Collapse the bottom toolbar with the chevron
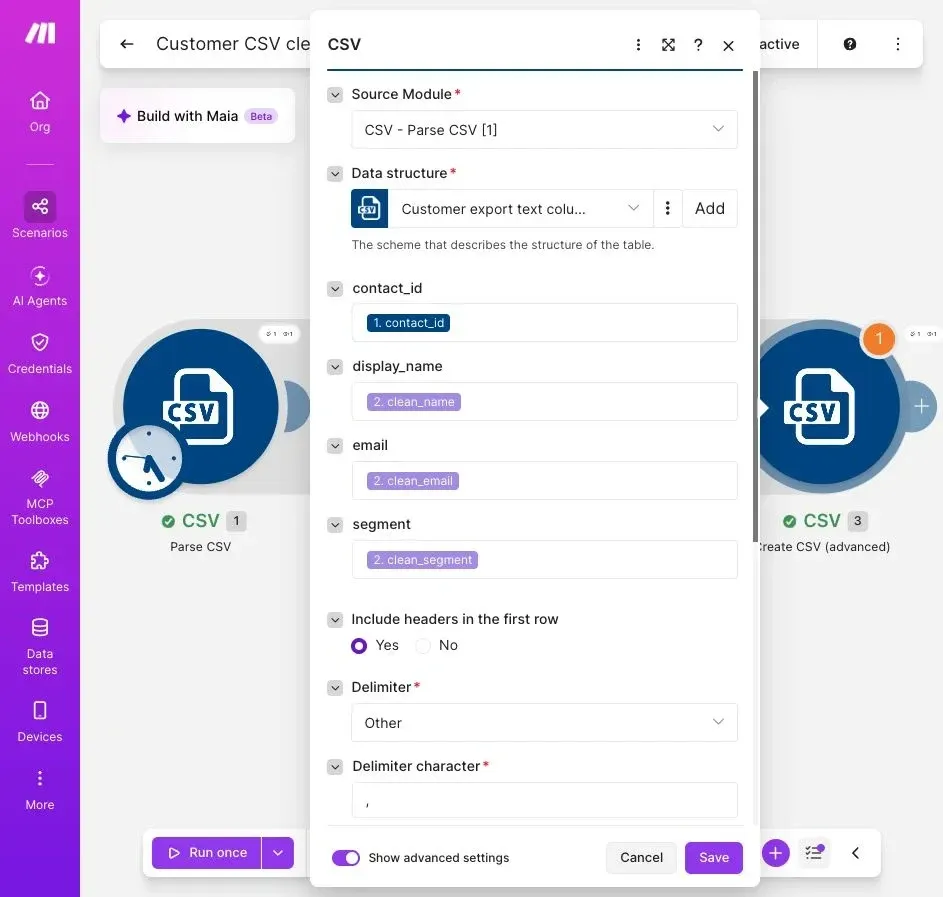The width and height of the screenshot is (943, 897). [855, 853]
